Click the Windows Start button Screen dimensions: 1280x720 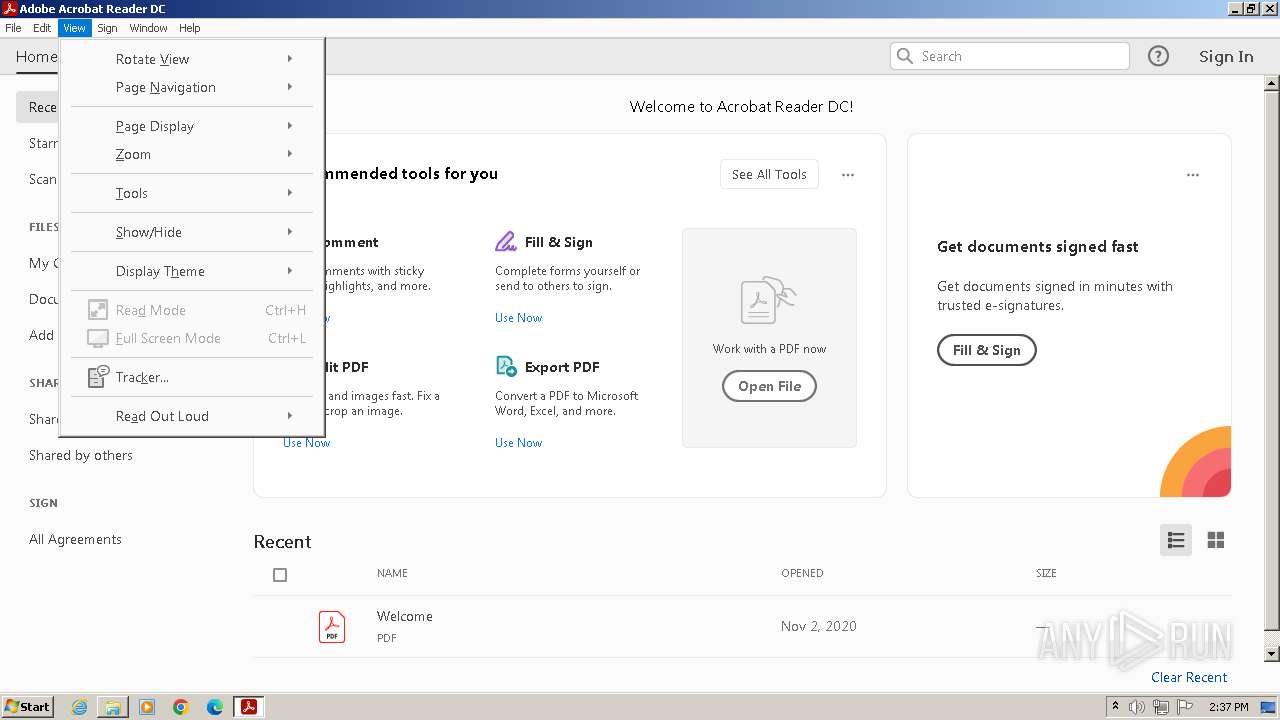[x=28, y=707]
